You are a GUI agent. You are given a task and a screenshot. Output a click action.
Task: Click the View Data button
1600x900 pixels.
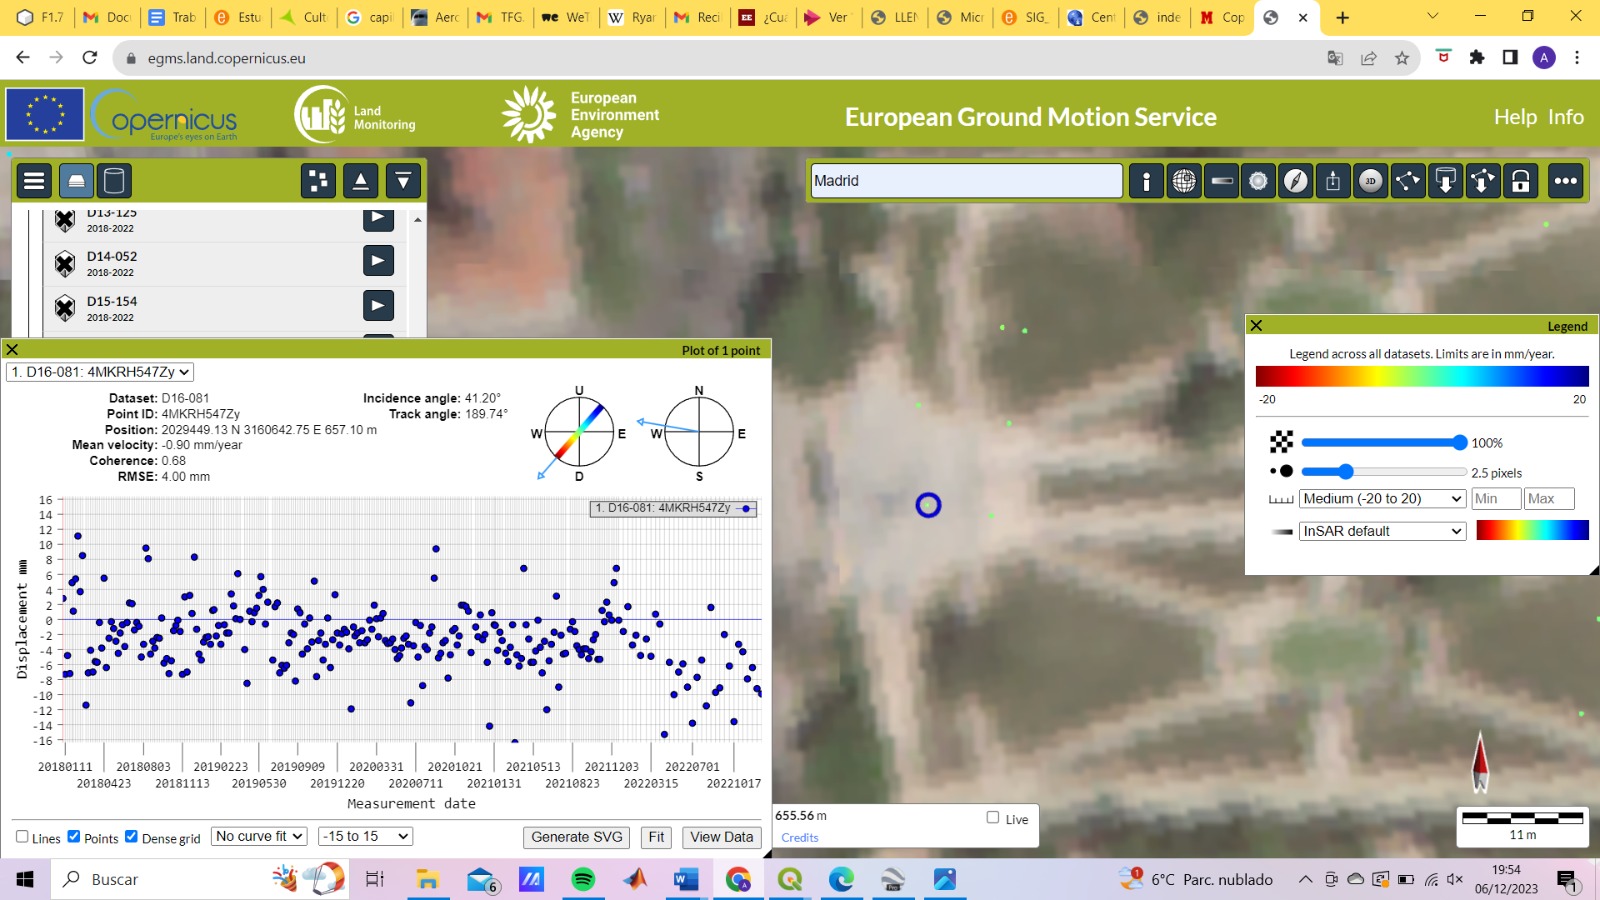[x=721, y=837]
